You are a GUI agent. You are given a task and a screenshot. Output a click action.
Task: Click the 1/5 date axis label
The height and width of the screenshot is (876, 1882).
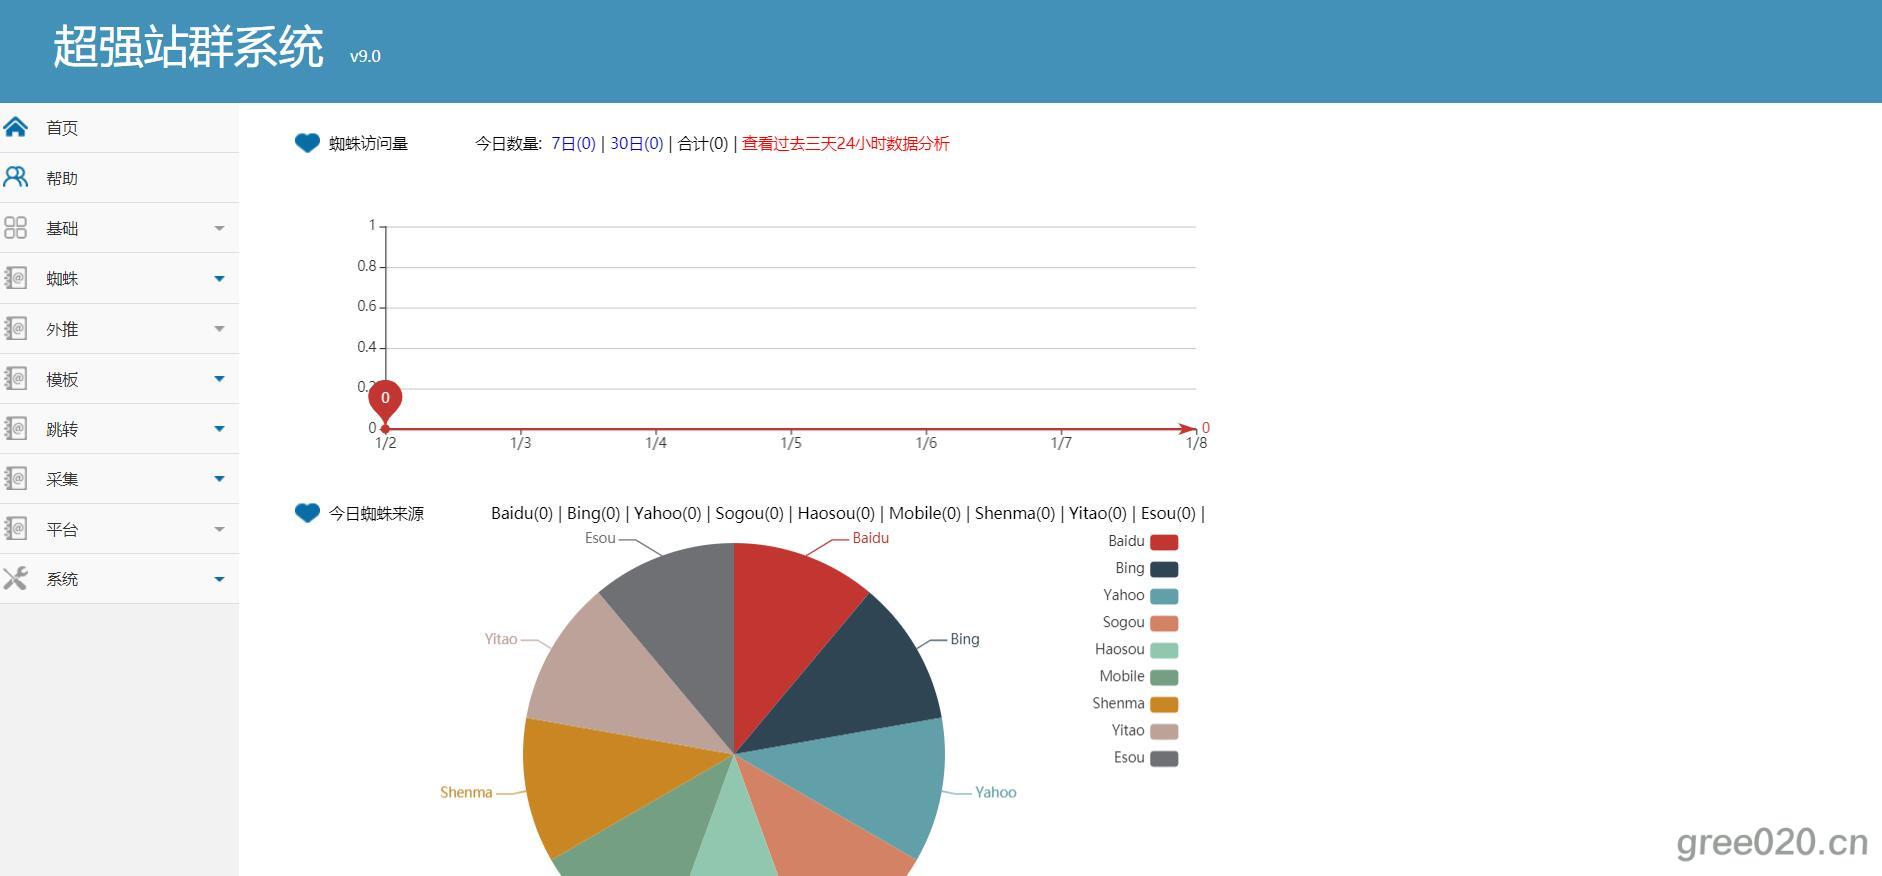point(791,443)
